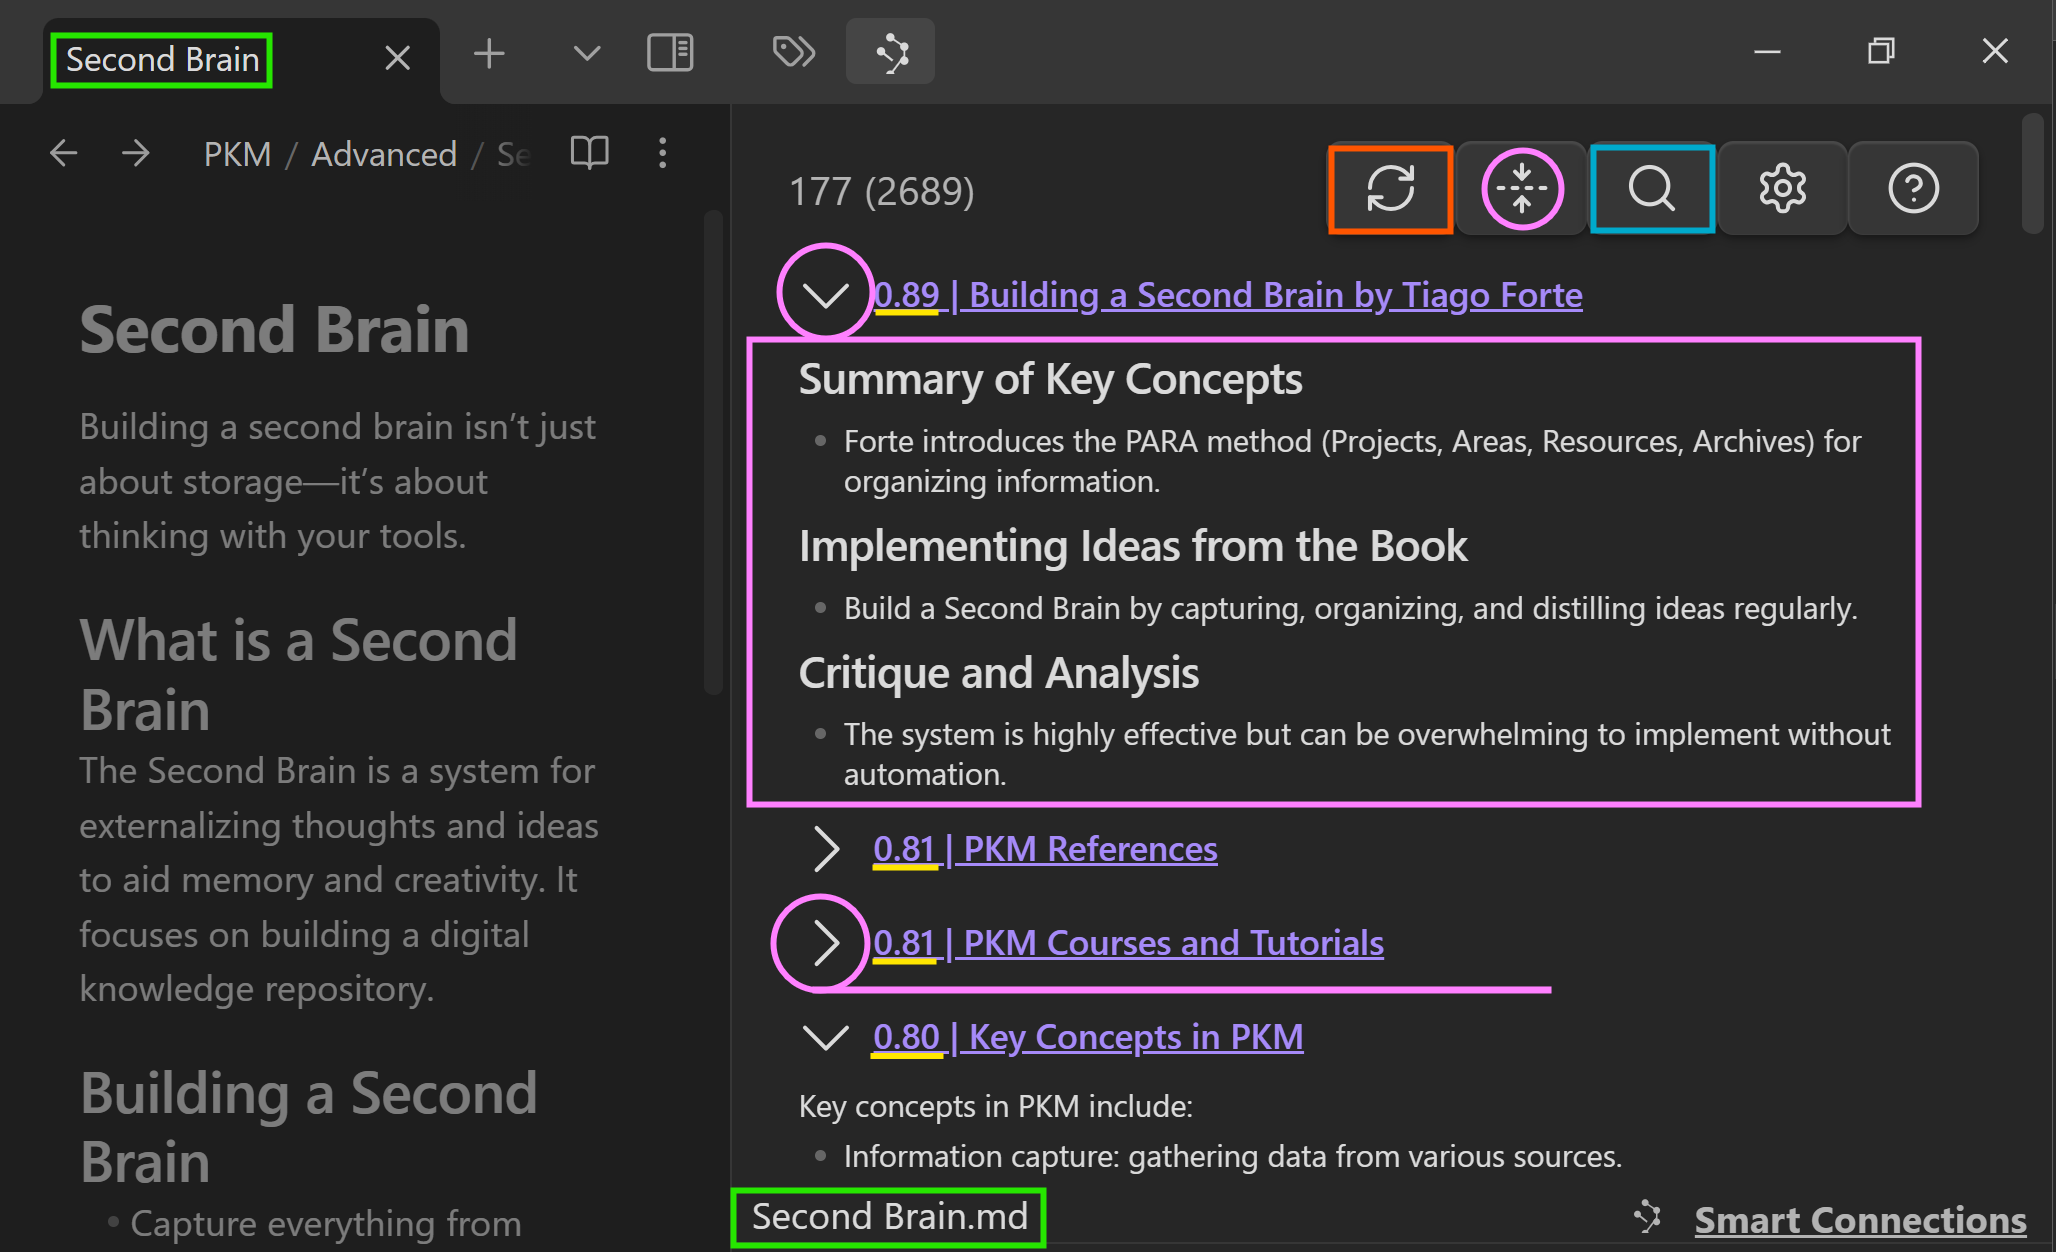Select the Second Brain tab
The height and width of the screenshot is (1252, 2056).
click(x=162, y=60)
